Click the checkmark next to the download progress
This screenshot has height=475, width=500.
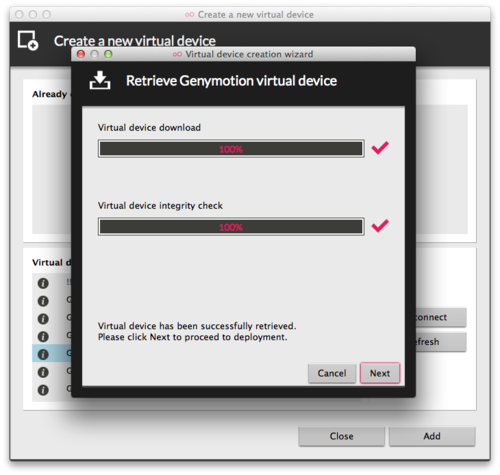pyautogui.click(x=380, y=148)
